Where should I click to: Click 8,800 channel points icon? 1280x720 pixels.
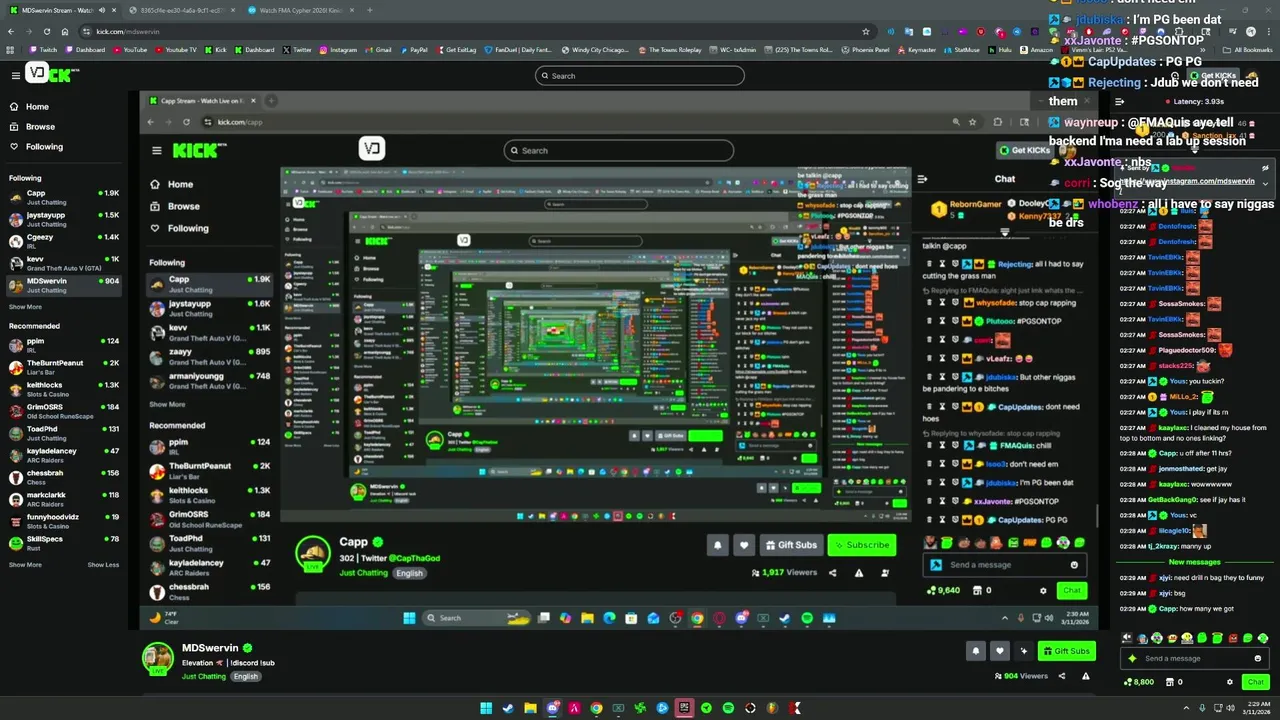pyautogui.click(x=1127, y=682)
